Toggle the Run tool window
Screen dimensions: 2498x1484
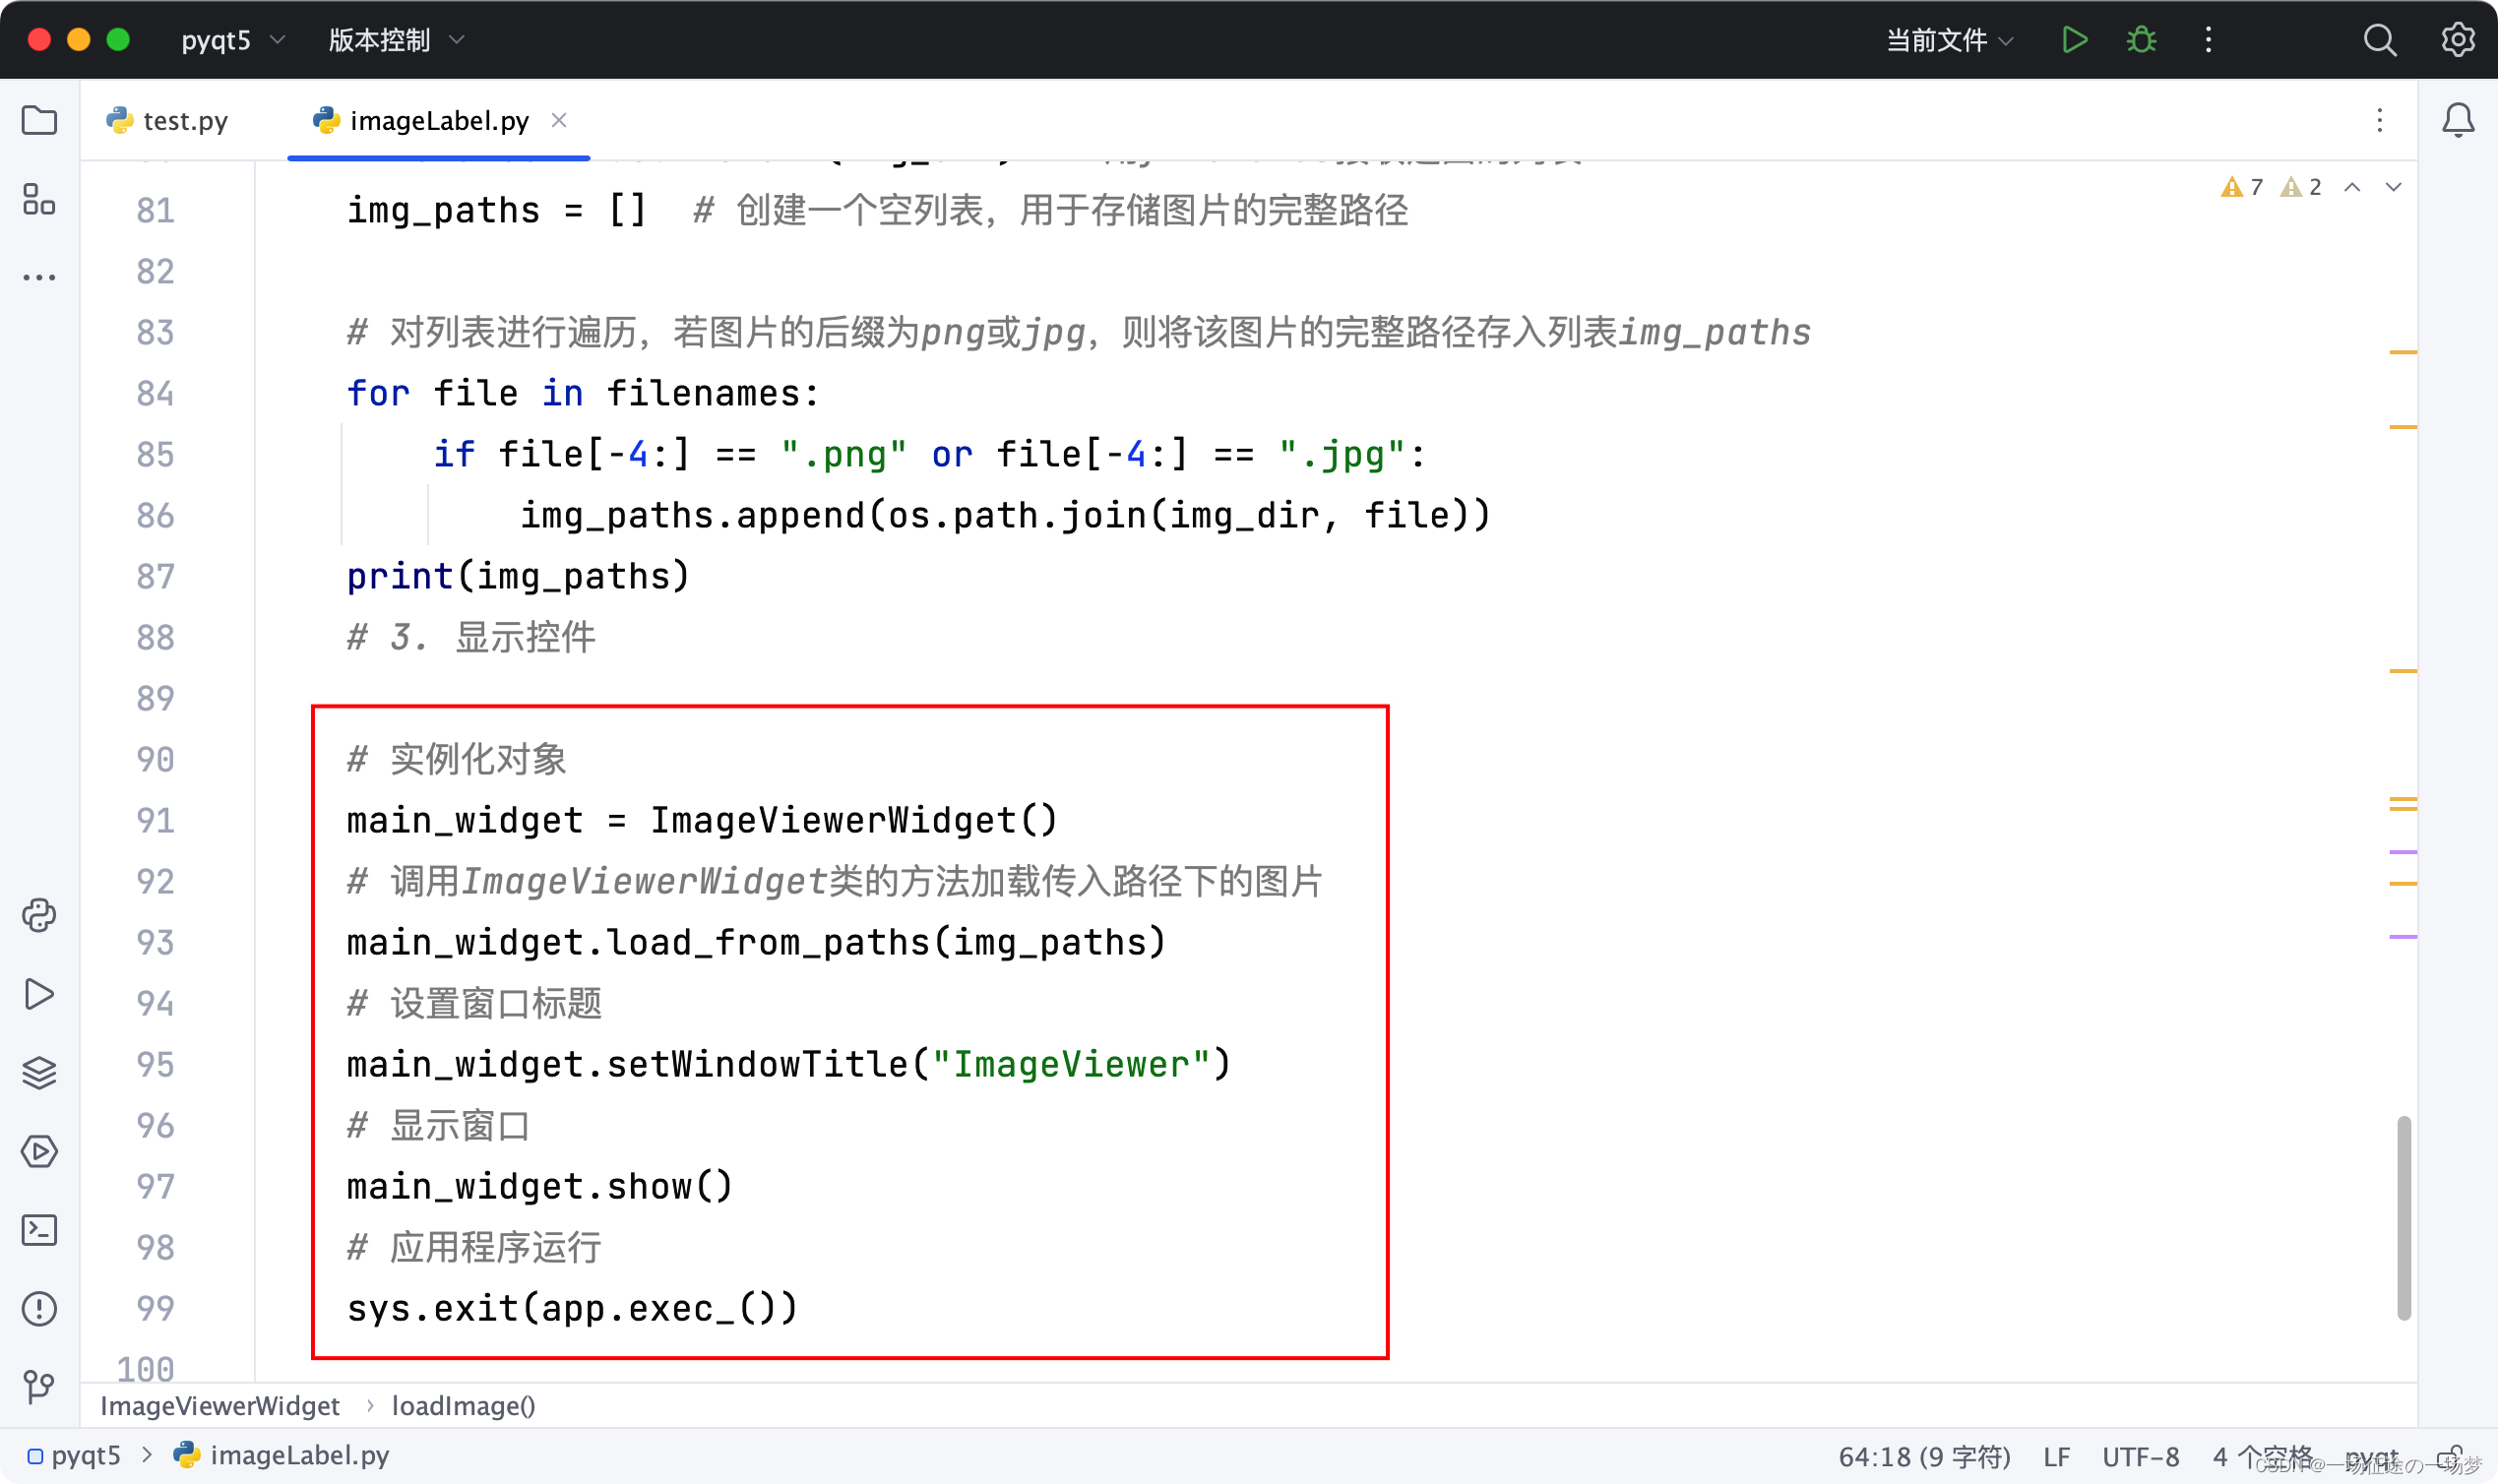point(39,994)
